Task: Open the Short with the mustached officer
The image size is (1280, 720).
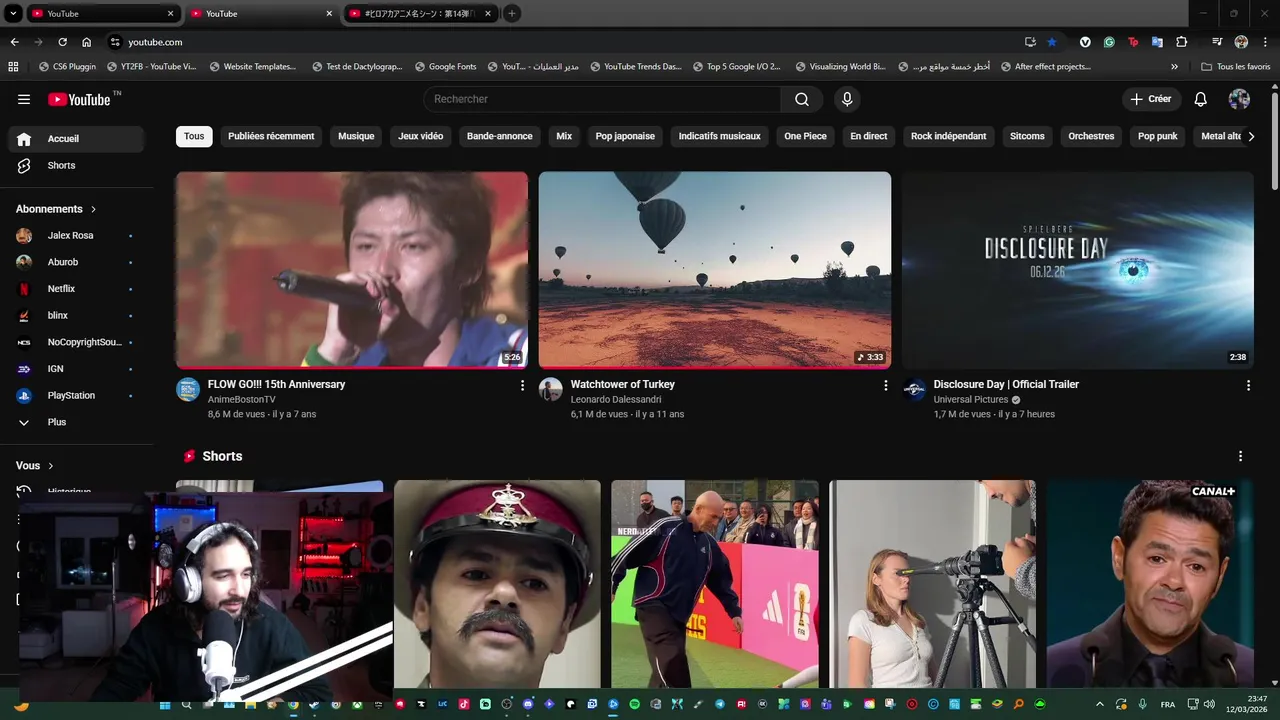Action: [497, 584]
